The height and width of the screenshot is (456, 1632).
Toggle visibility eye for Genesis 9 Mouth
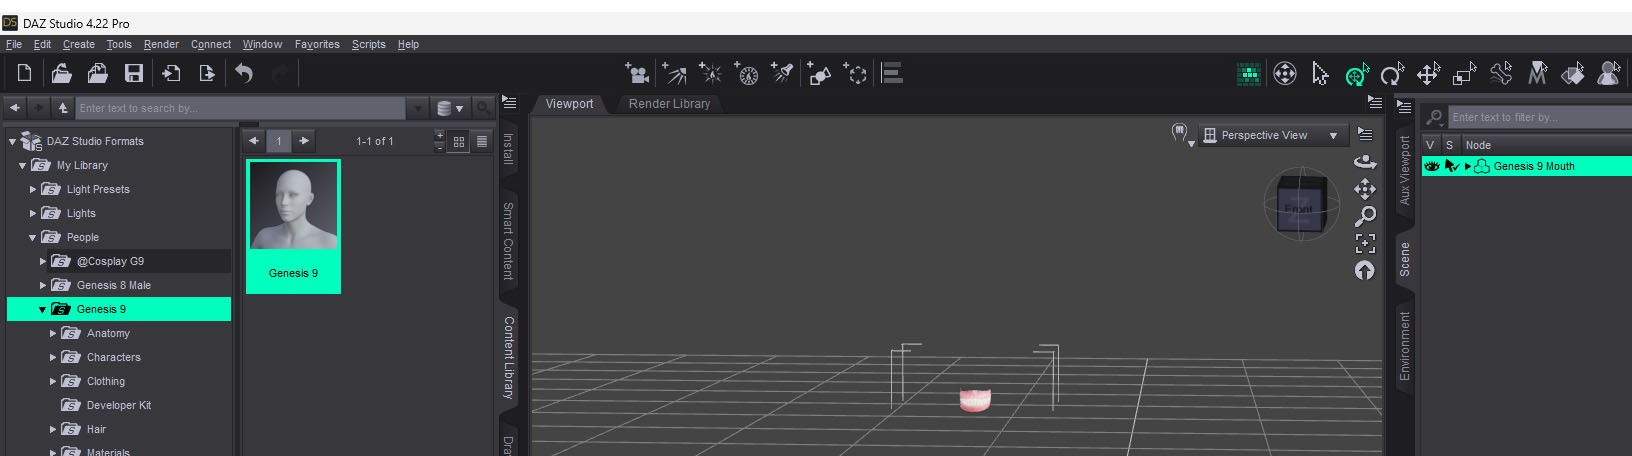(x=1431, y=166)
